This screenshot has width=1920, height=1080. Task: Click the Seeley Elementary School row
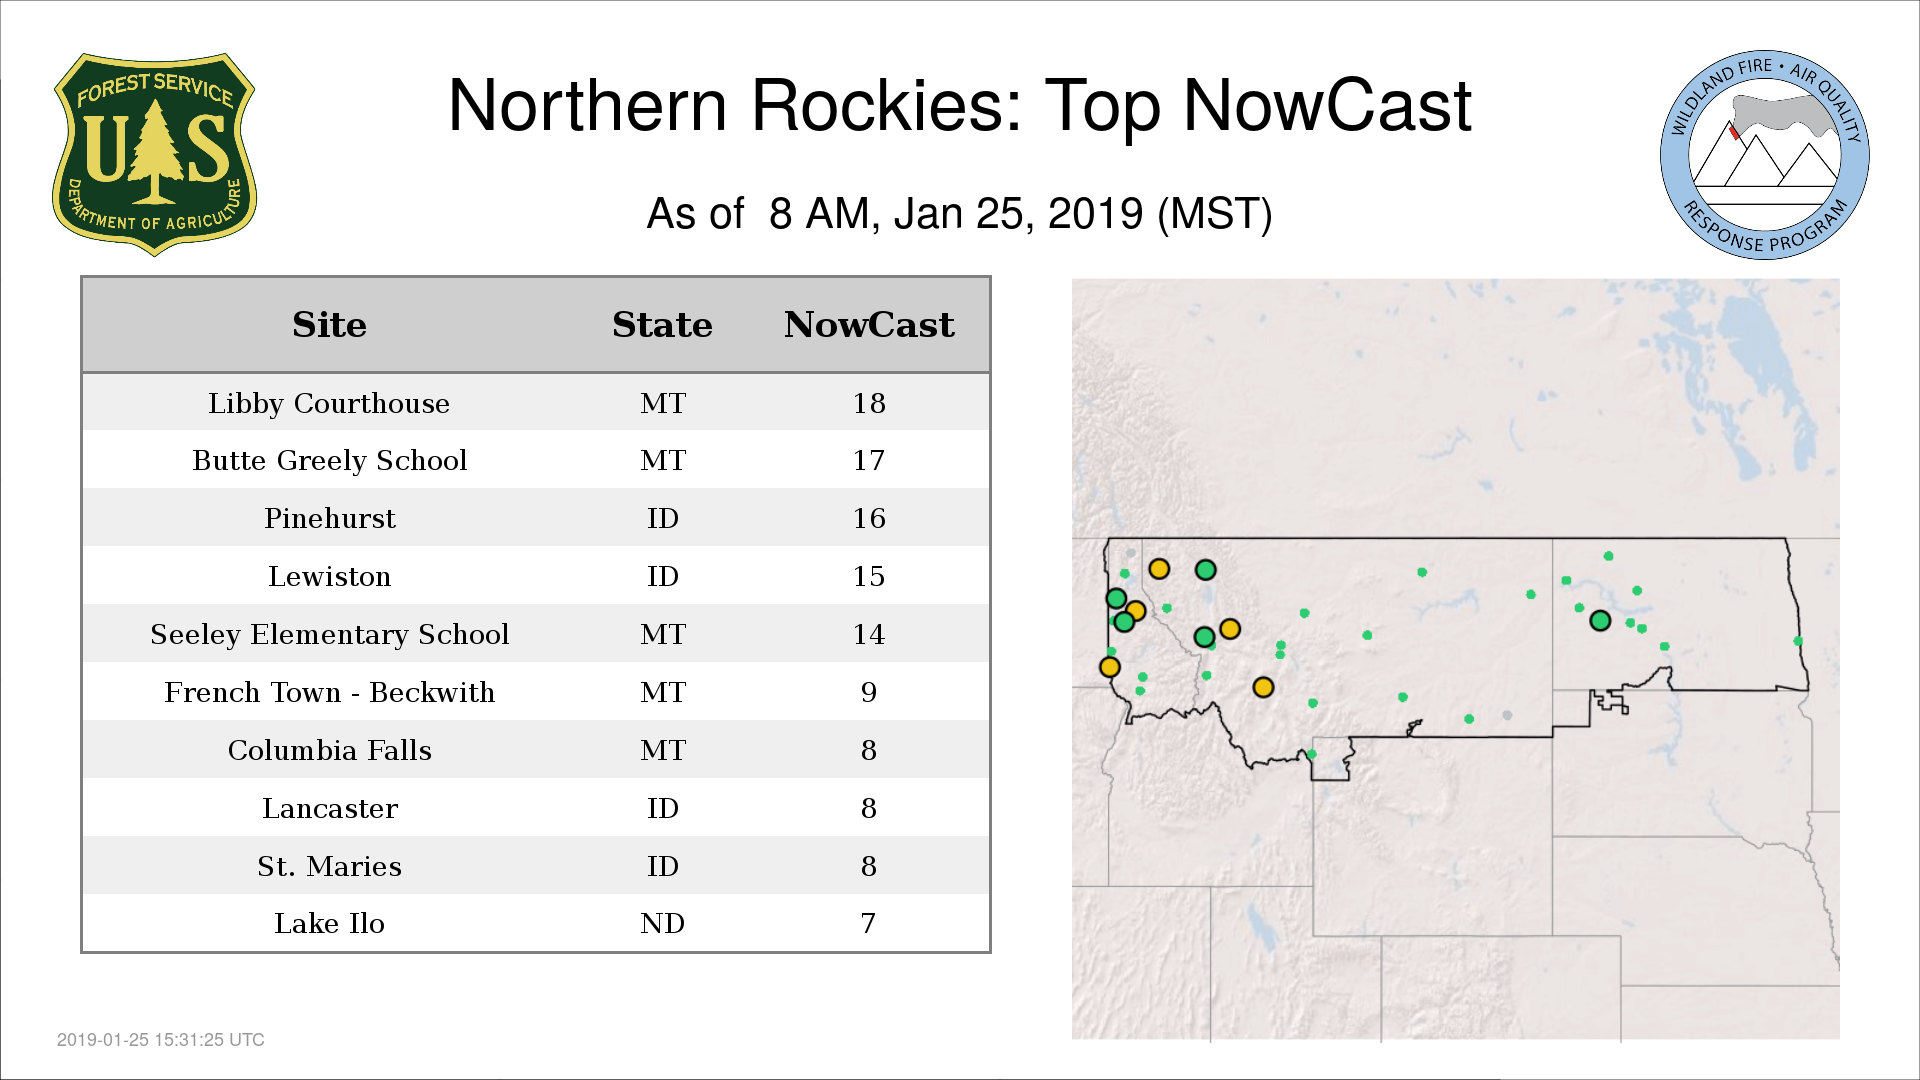(329, 634)
